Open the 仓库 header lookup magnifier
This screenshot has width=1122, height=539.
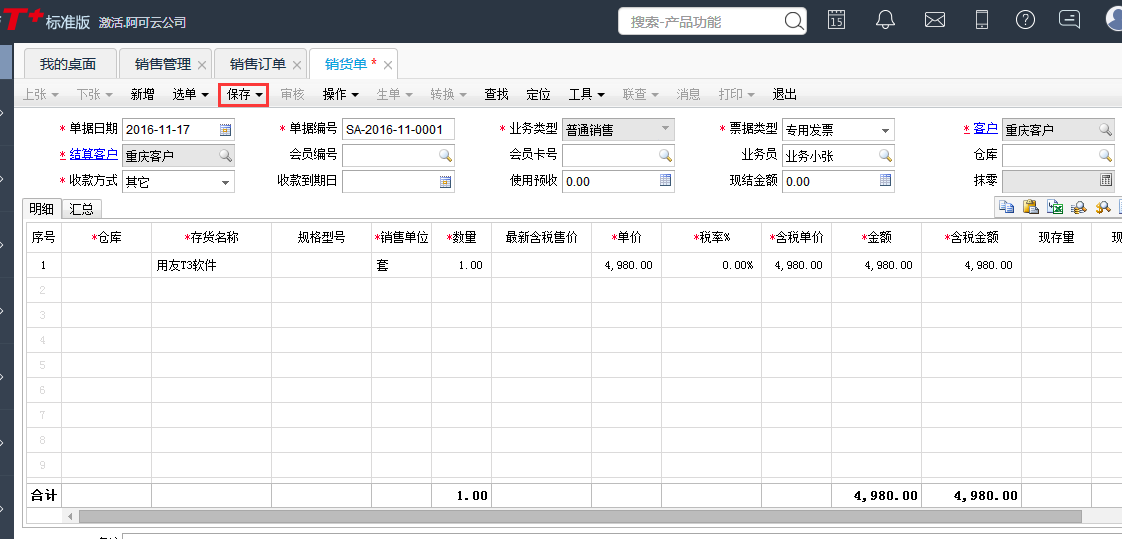click(x=1106, y=155)
